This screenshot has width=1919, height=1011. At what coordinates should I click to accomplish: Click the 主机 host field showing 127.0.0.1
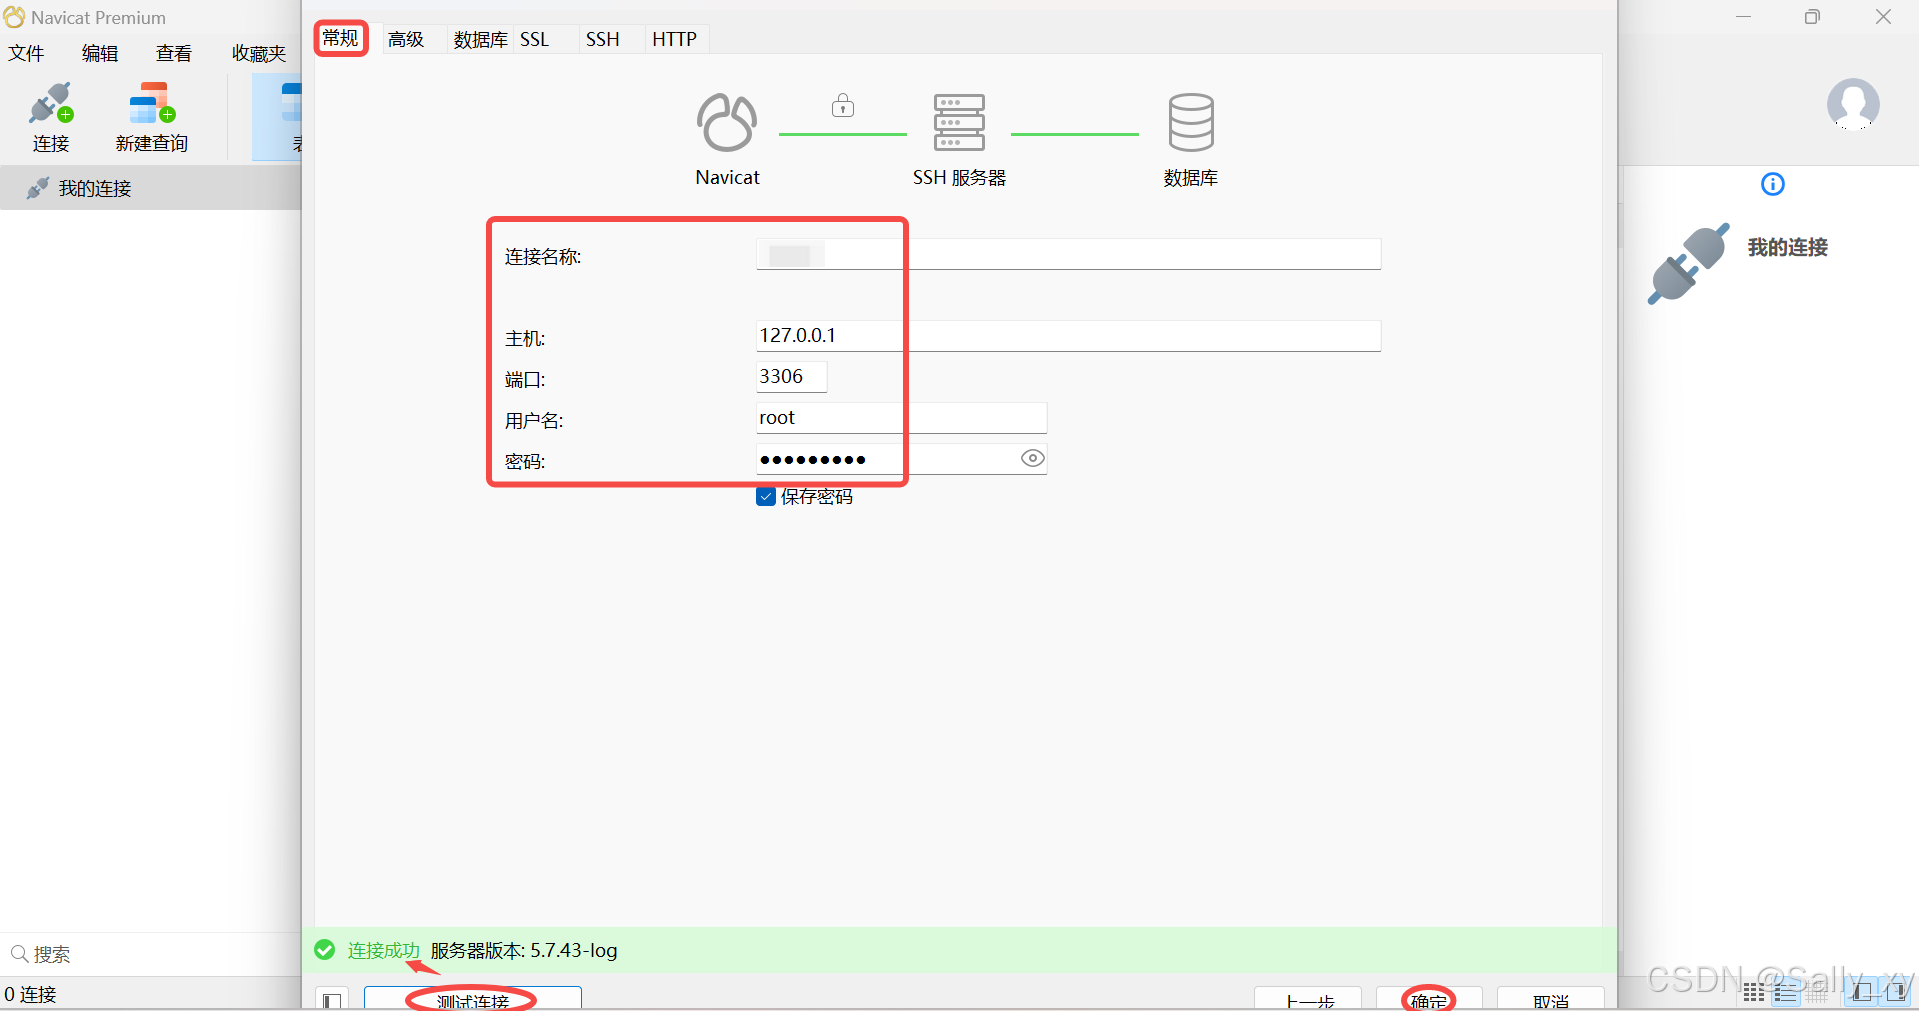(x=1068, y=336)
